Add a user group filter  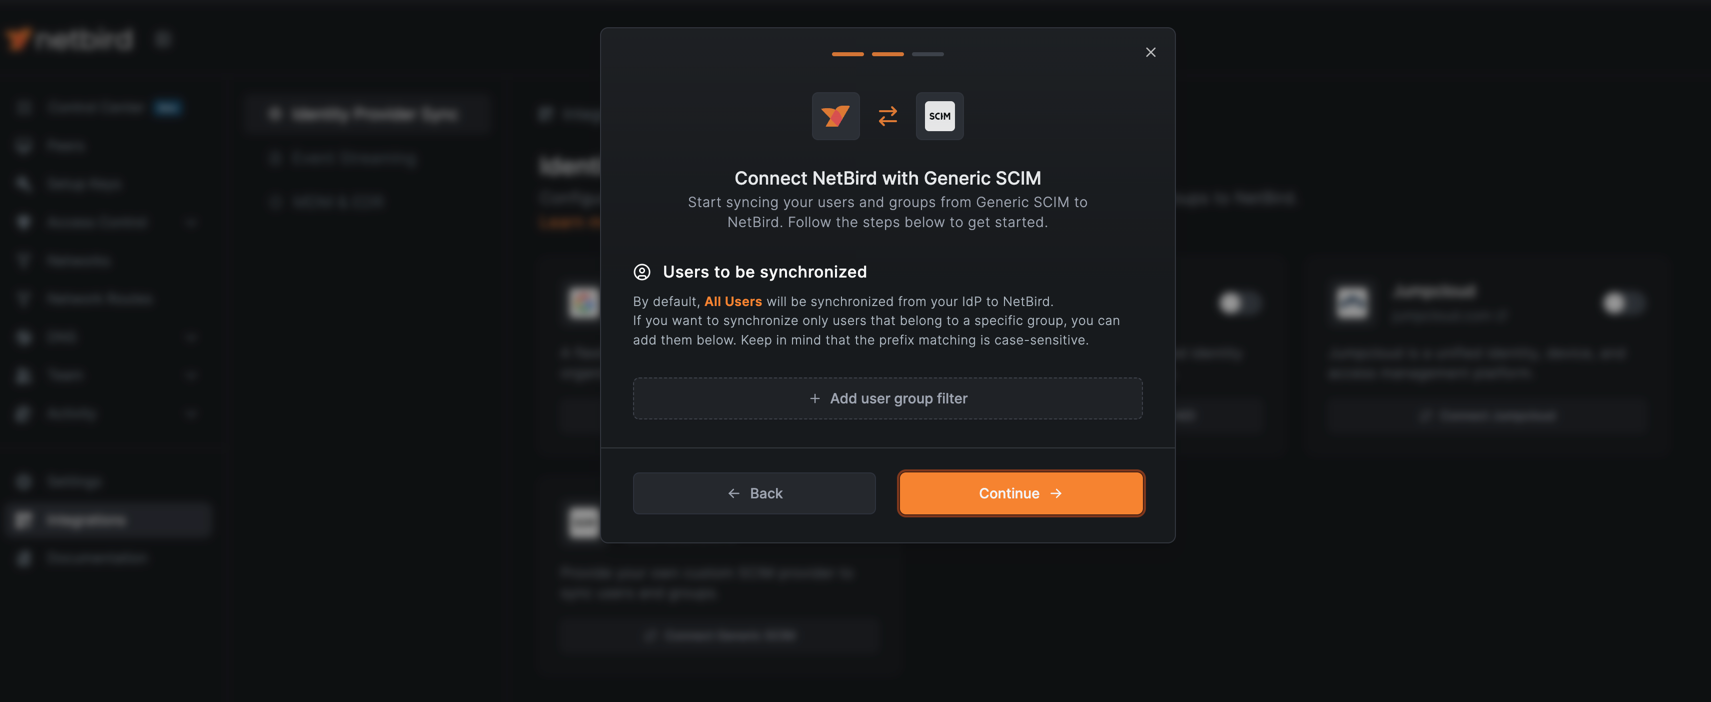point(887,398)
